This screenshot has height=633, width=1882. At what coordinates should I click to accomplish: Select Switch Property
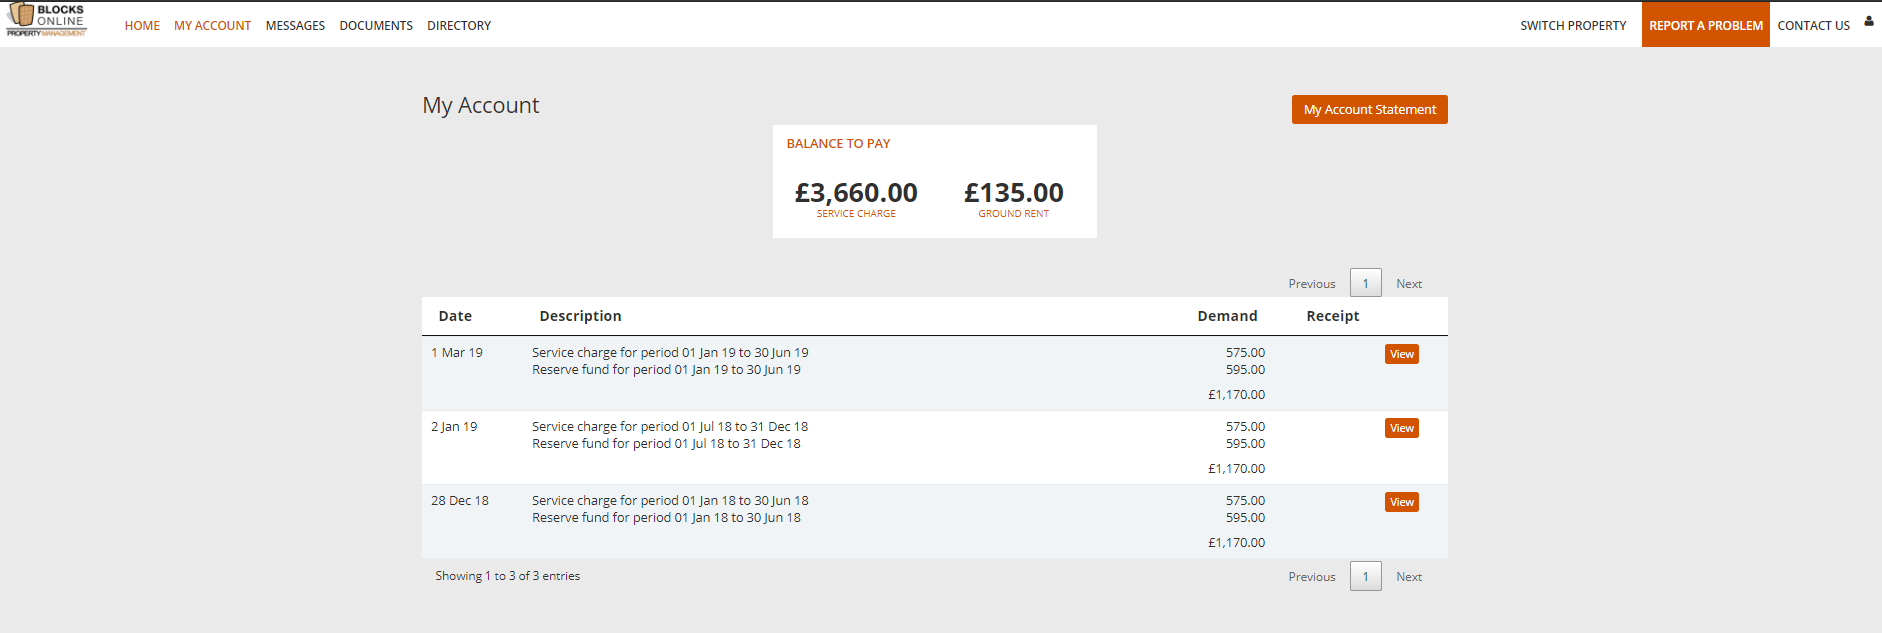tap(1573, 26)
